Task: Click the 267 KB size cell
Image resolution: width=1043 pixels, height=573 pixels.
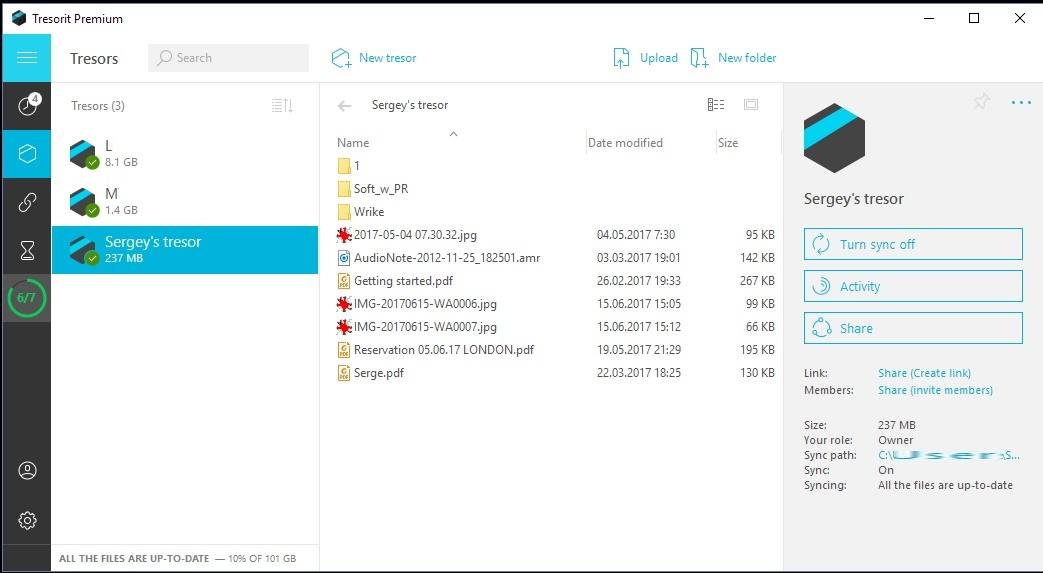Action: 757,281
